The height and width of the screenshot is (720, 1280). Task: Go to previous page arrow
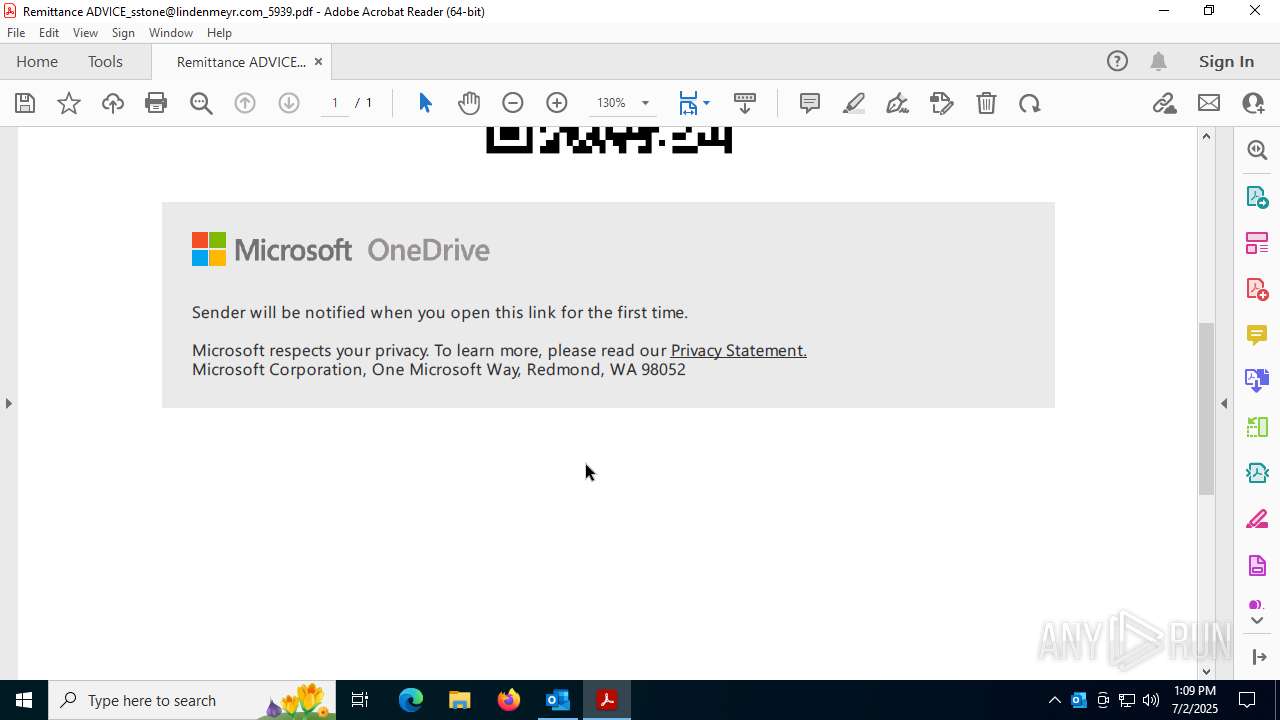pos(245,103)
